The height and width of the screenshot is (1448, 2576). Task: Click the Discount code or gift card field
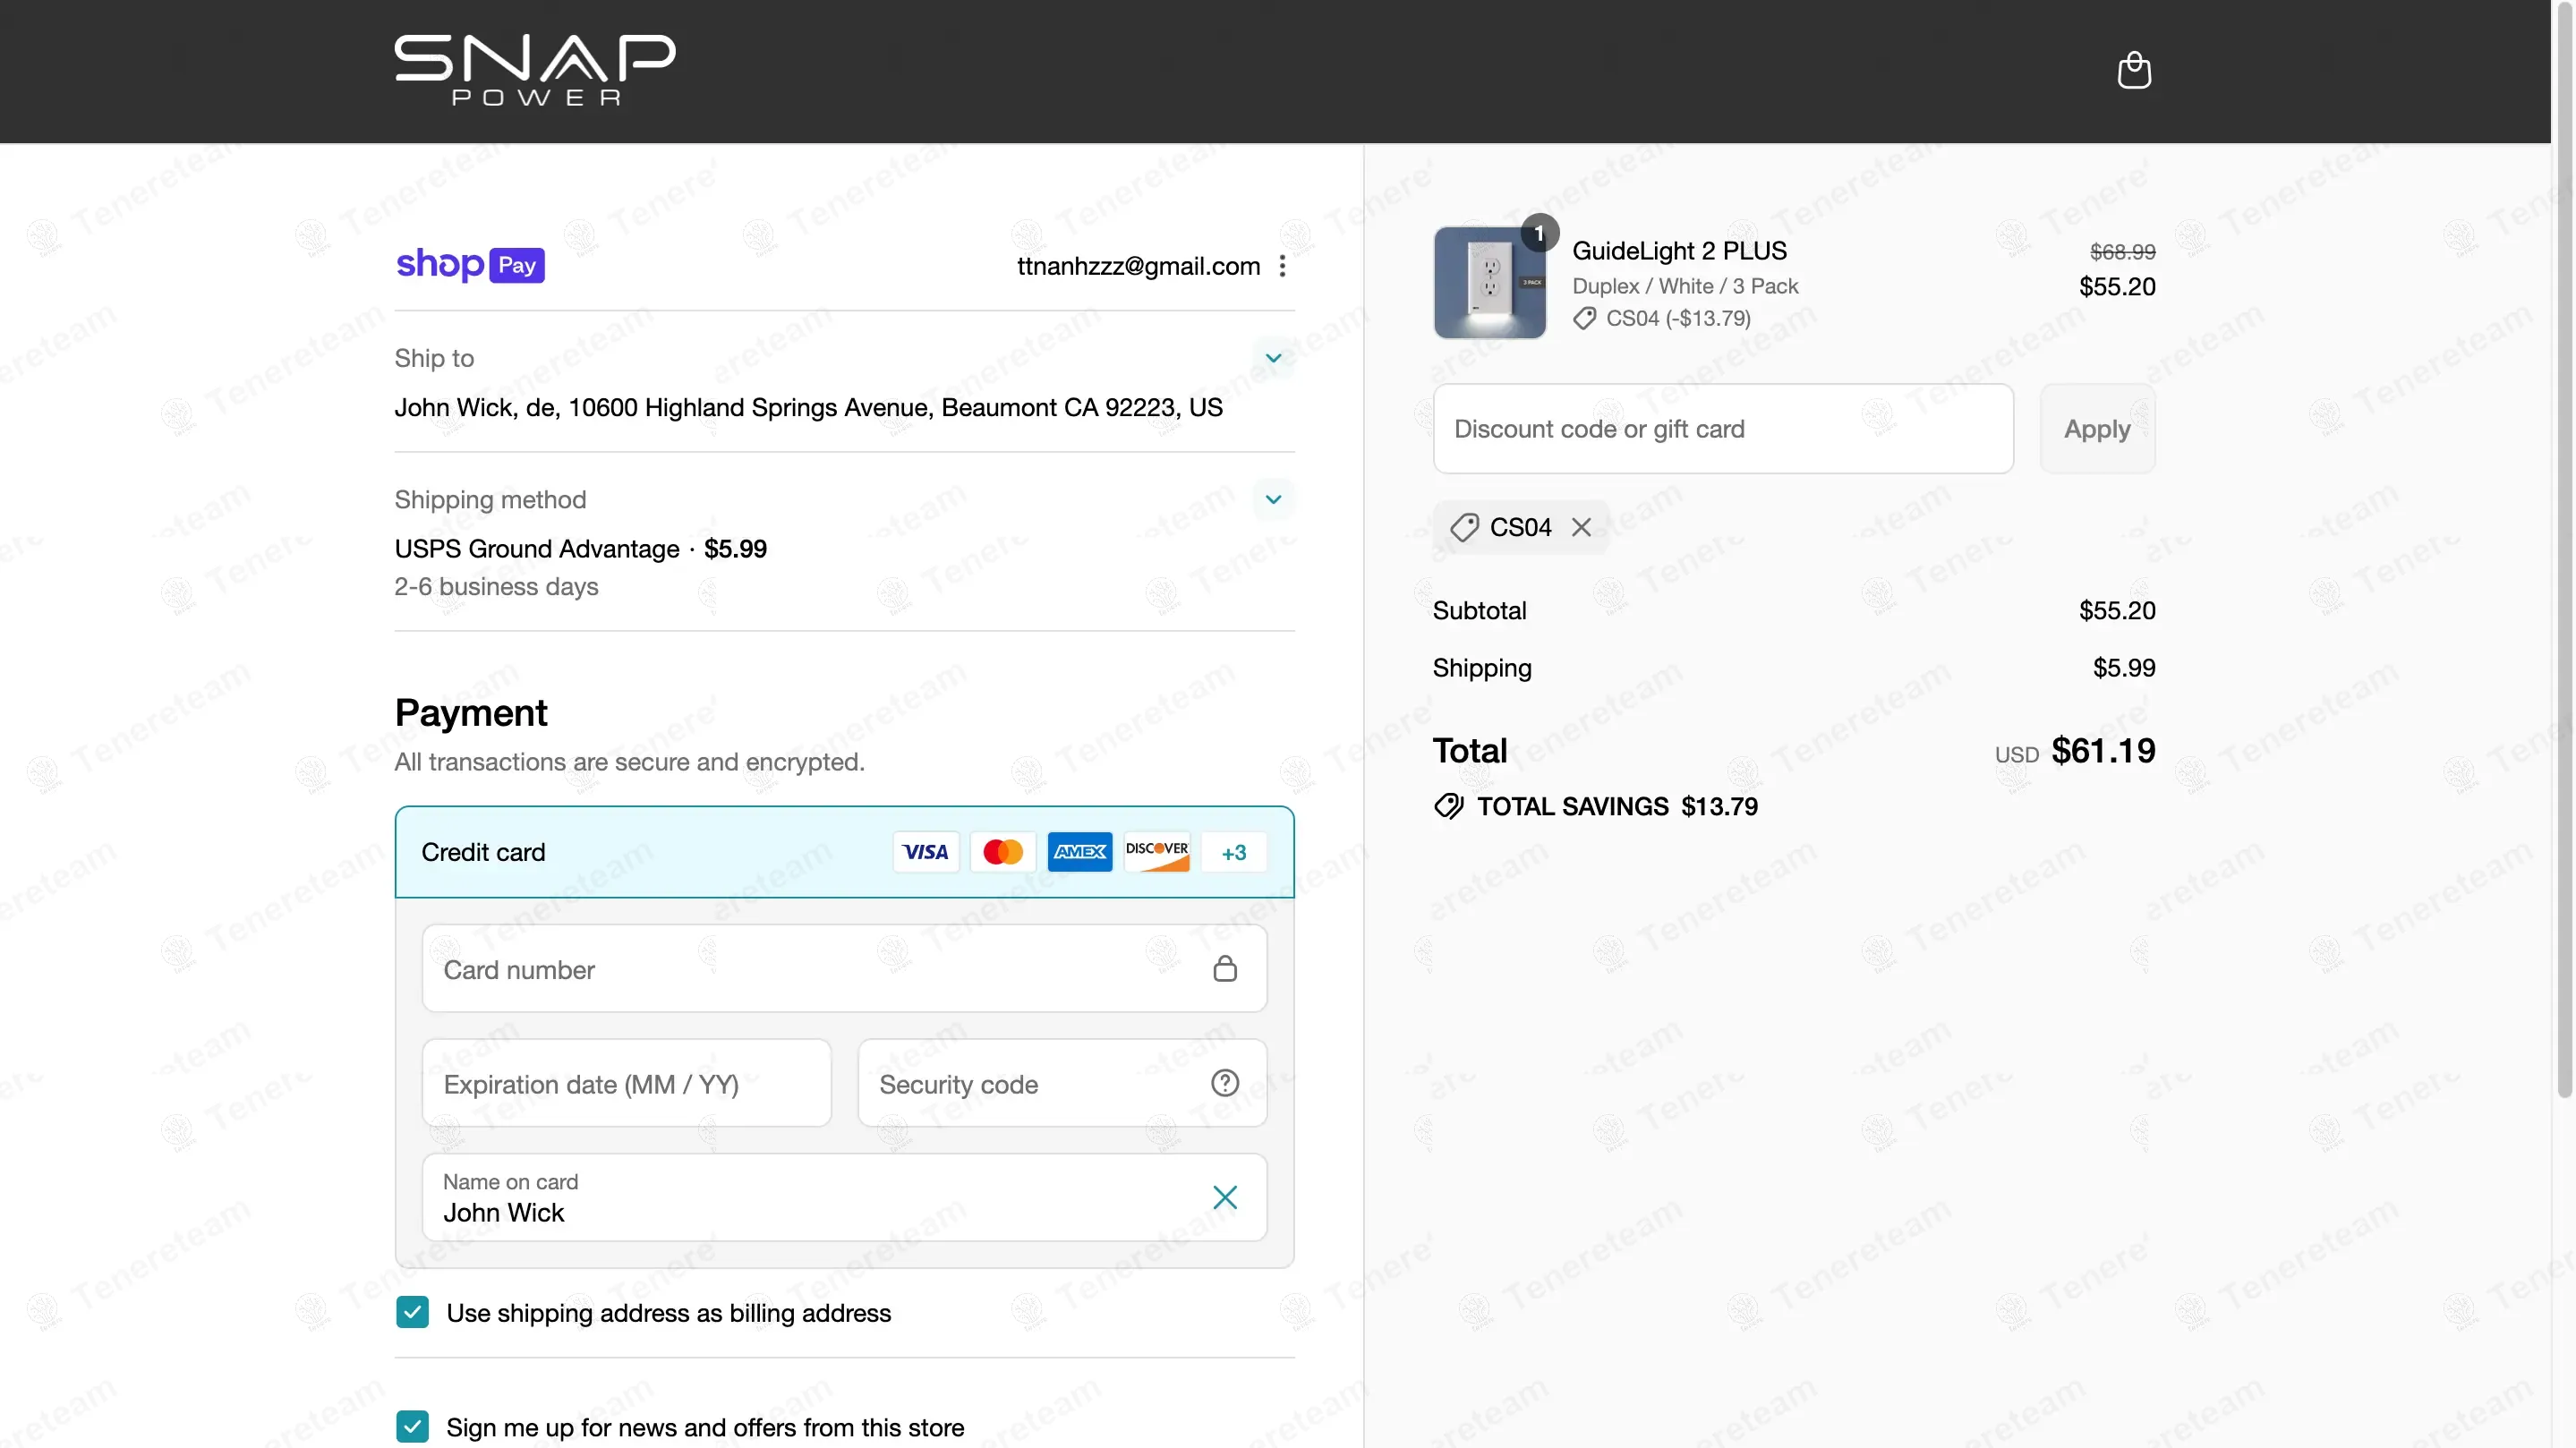point(1722,429)
